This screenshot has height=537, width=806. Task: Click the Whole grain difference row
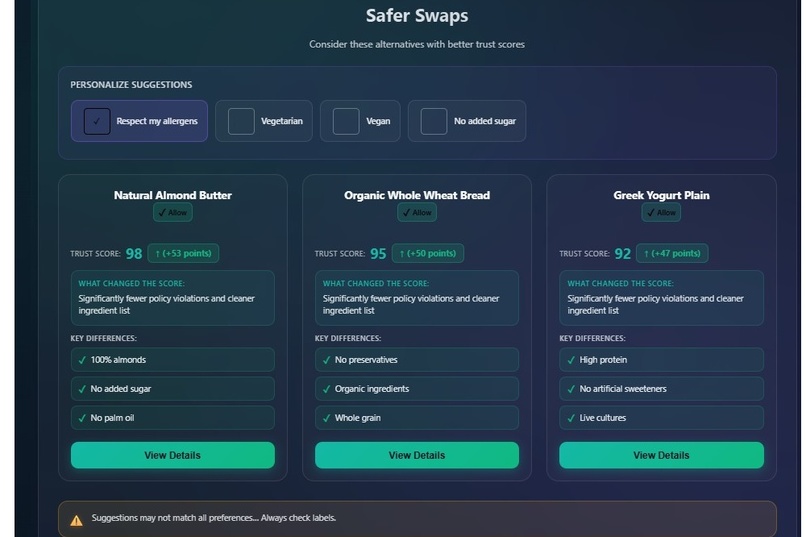click(x=417, y=418)
